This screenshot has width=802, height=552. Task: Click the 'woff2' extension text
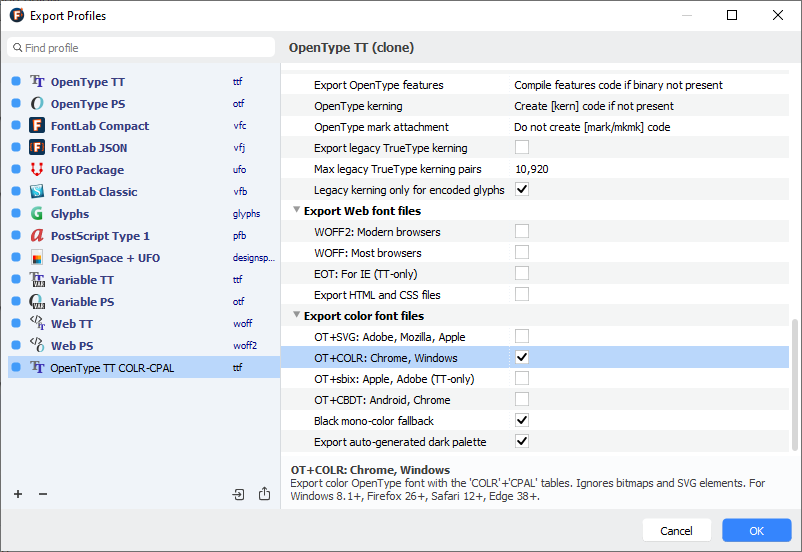click(x=245, y=345)
